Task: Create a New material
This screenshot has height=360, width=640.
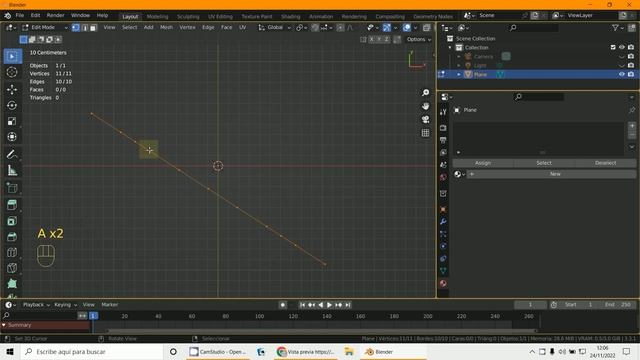Action: pos(551,174)
